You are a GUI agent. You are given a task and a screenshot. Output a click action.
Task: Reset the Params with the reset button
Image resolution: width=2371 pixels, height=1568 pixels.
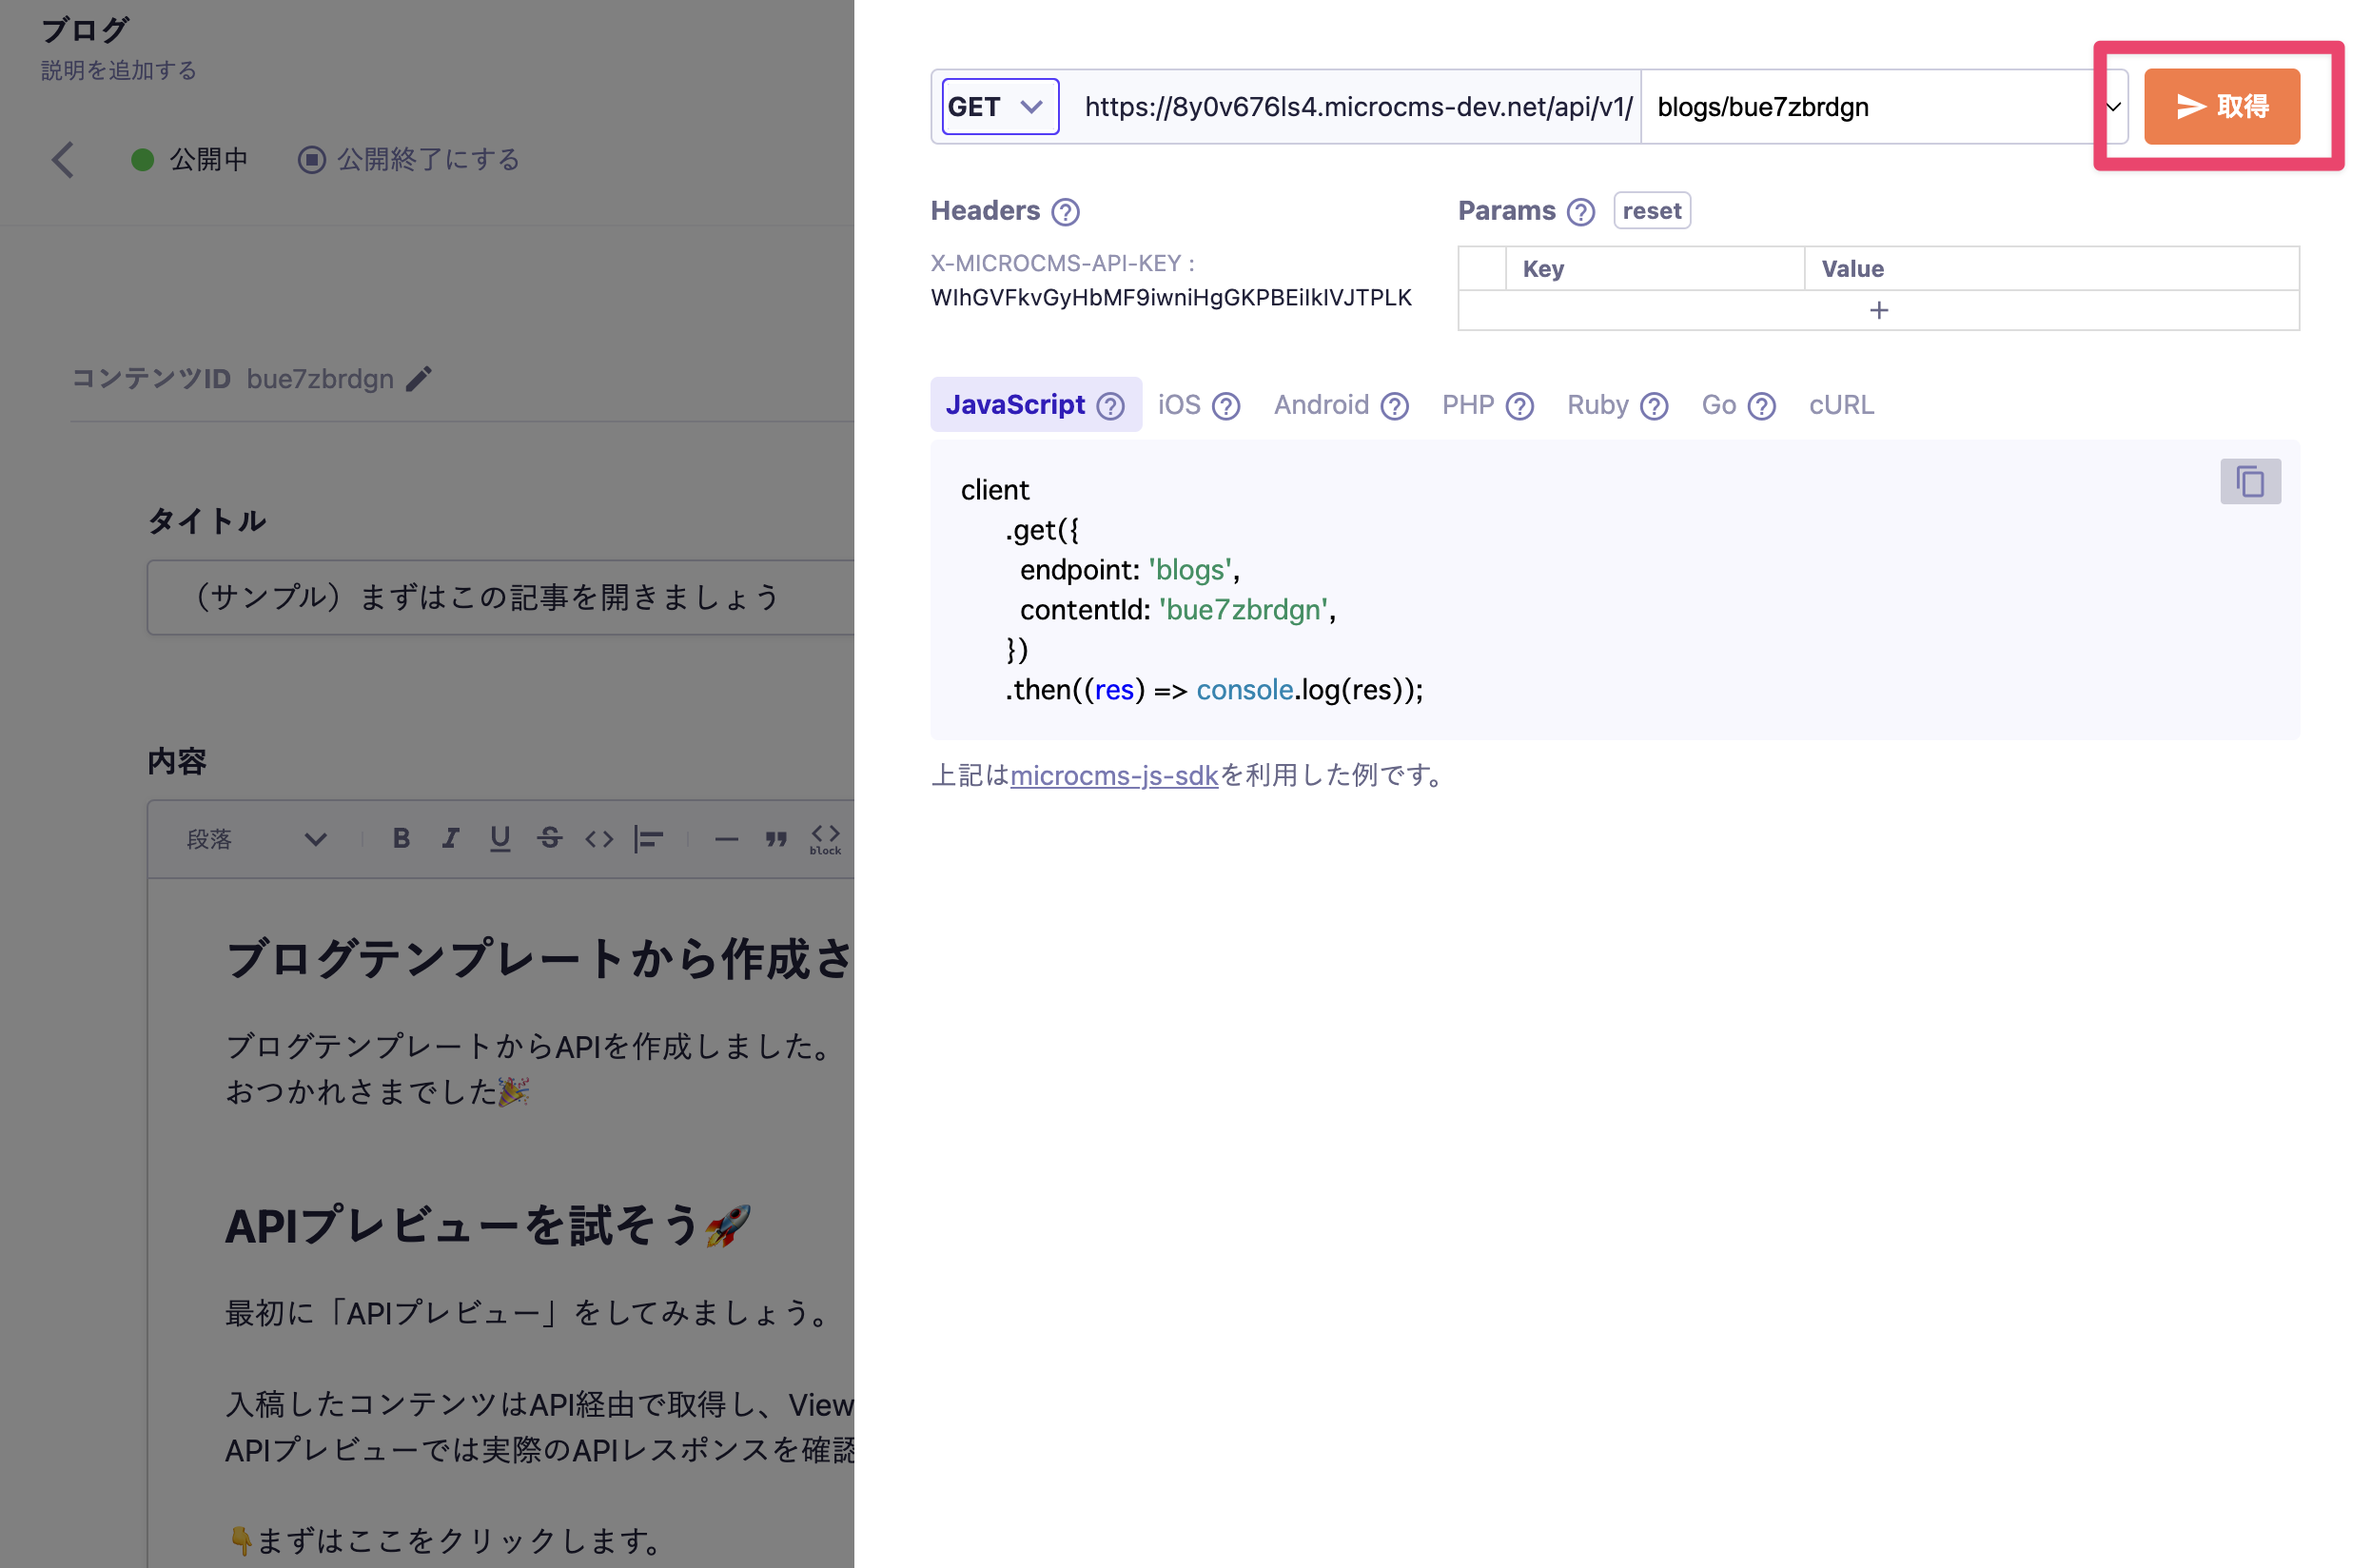1651,210
